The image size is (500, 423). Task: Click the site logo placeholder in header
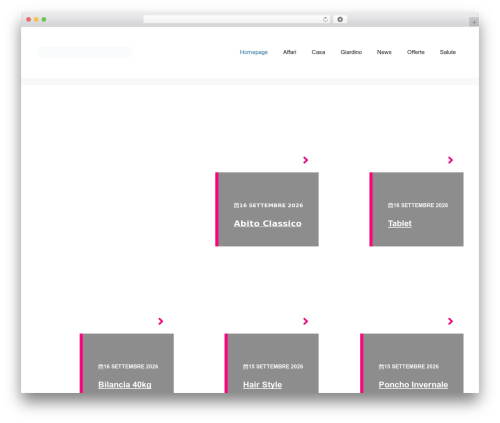coord(85,52)
